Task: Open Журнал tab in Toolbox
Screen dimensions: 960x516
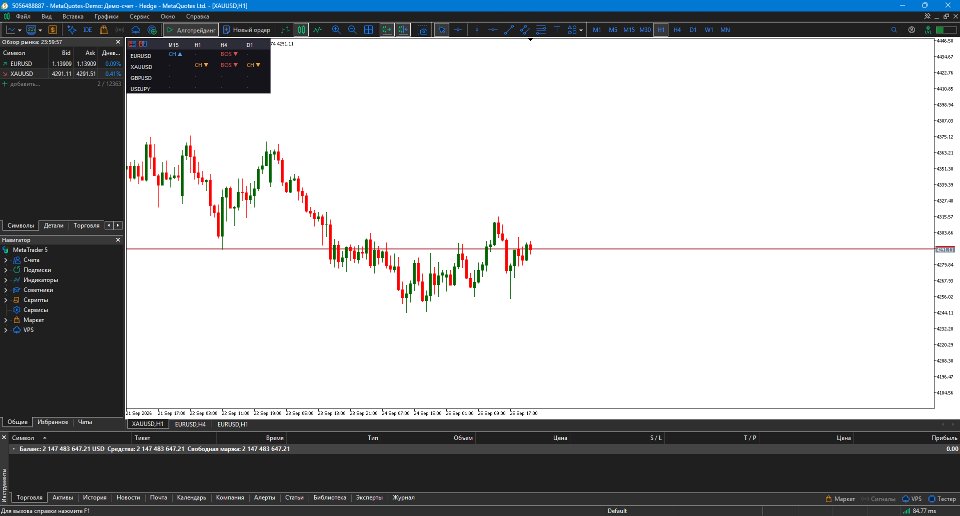Action: point(403,498)
